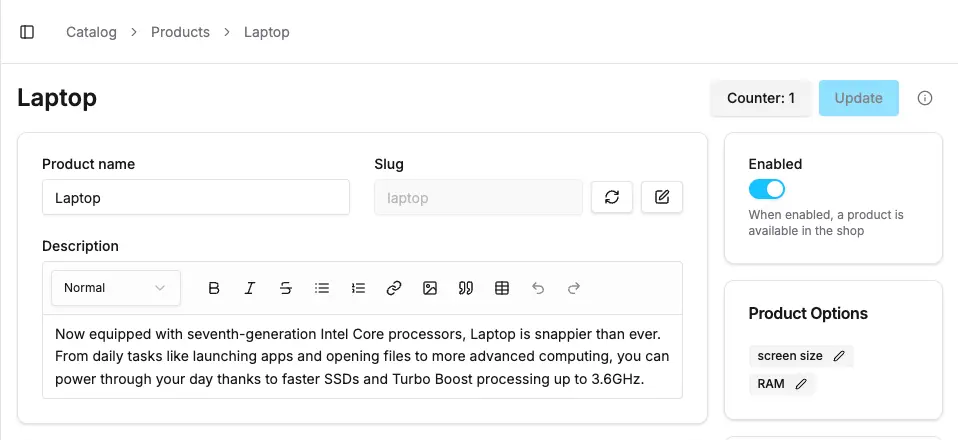The height and width of the screenshot is (440, 958).
Task: Insert a numbered list
Action: pyautogui.click(x=358, y=288)
